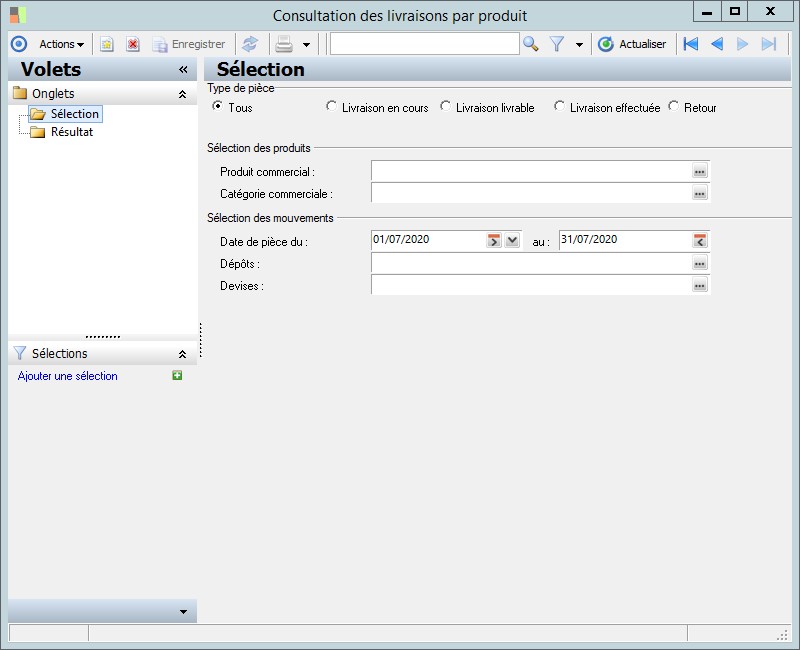800x650 pixels.
Task: Select the Tous radio button
Action: point(217,106)
